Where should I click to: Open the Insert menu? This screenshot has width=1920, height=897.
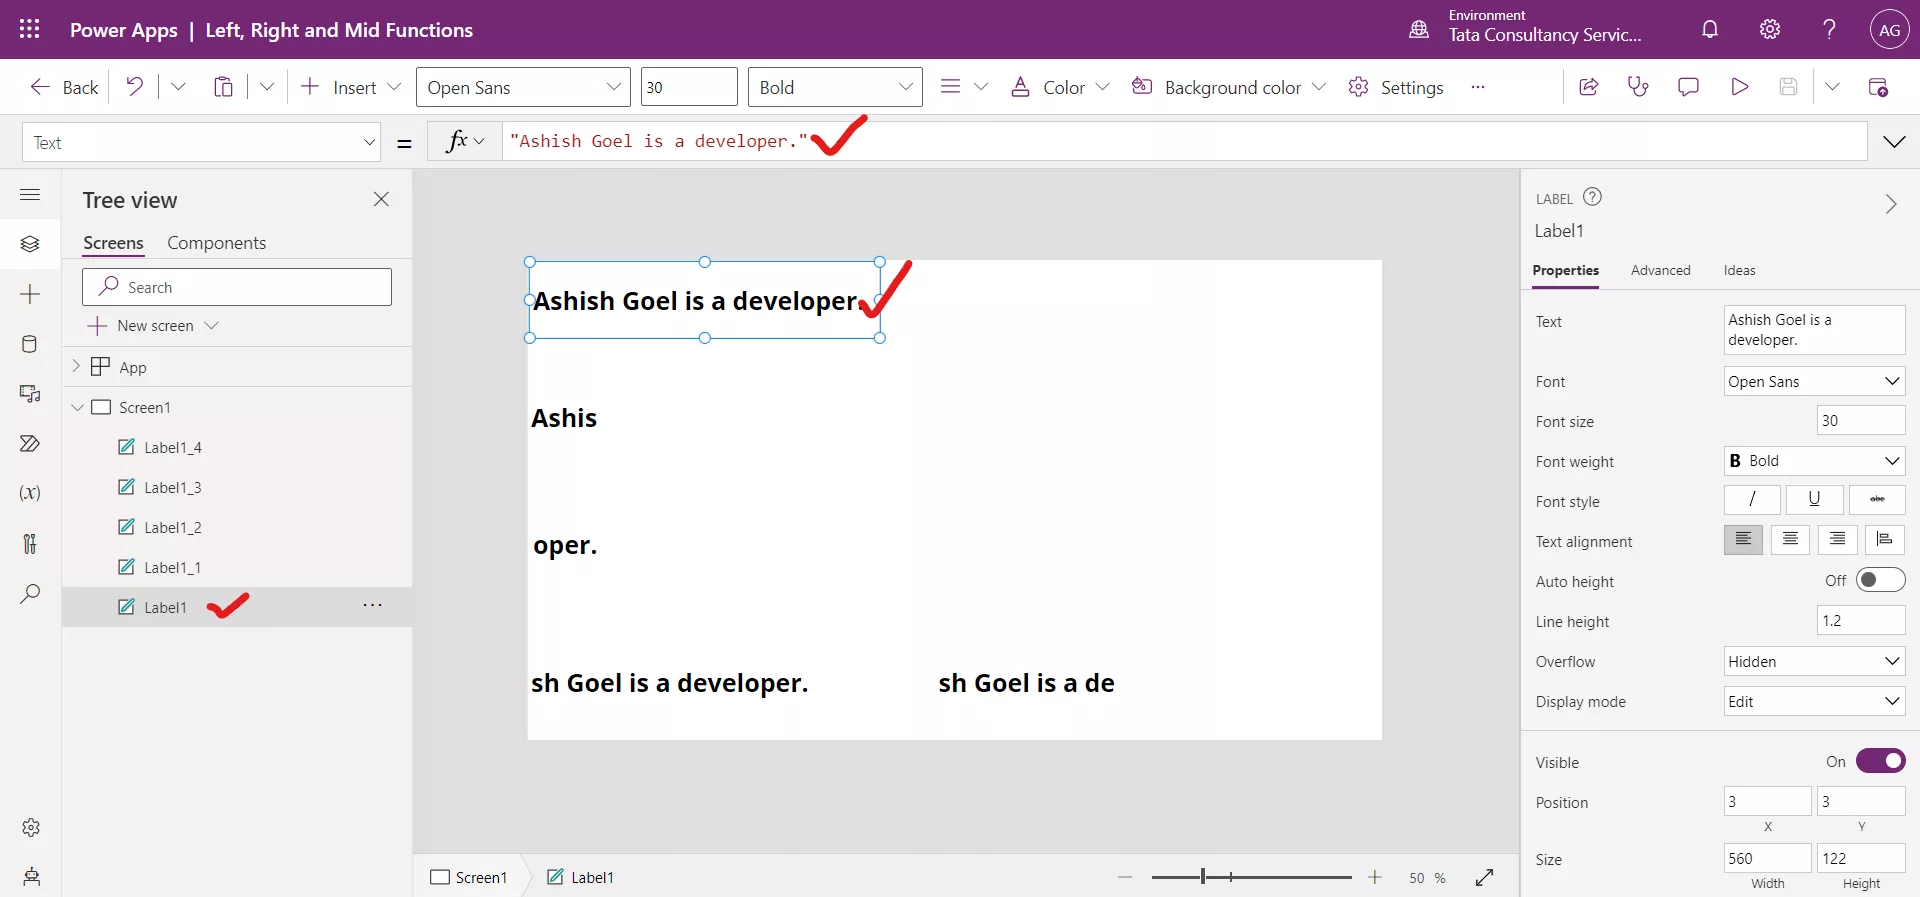(x=350, y=87)
